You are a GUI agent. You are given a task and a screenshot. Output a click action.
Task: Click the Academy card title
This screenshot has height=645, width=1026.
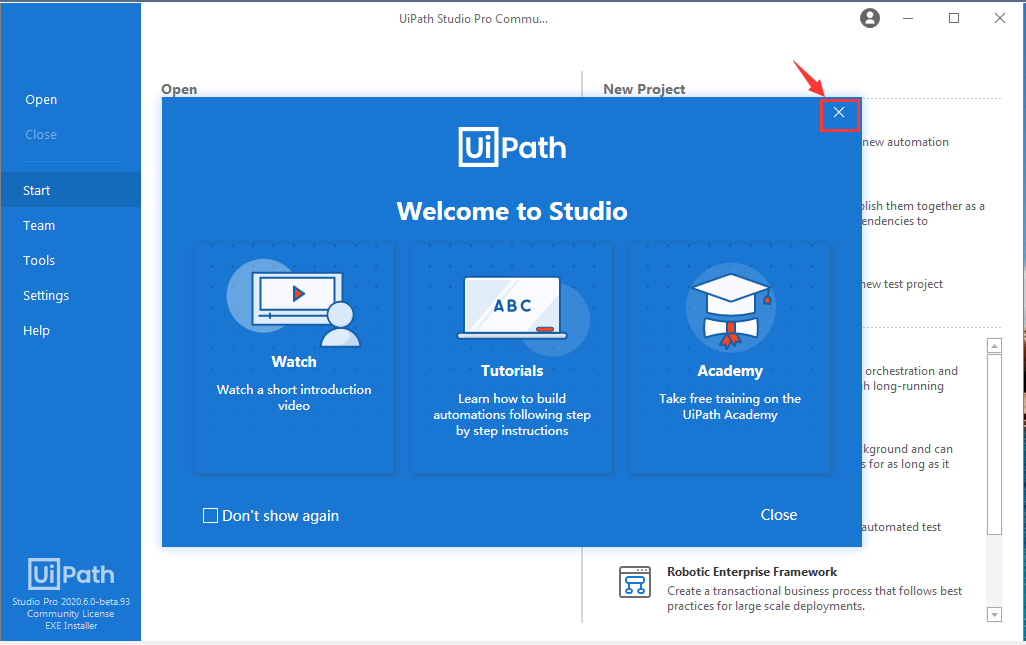pos(730,371)
